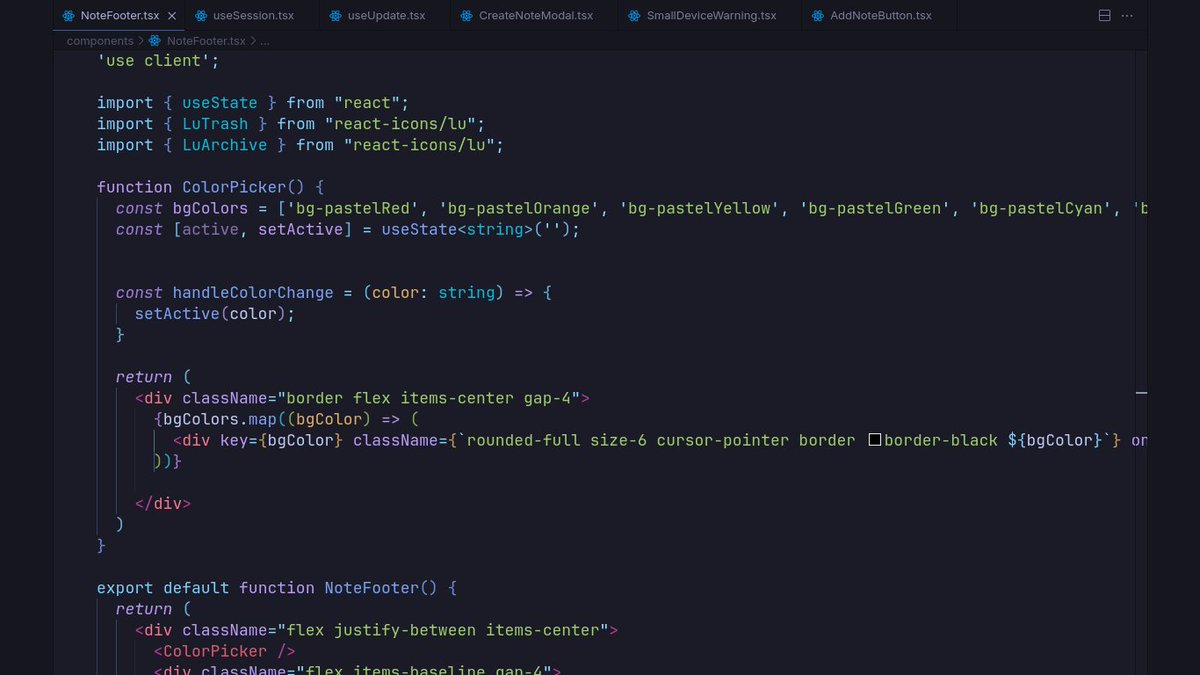
Task: Click the bgColors constant declaration
Action: pos(210,208)
